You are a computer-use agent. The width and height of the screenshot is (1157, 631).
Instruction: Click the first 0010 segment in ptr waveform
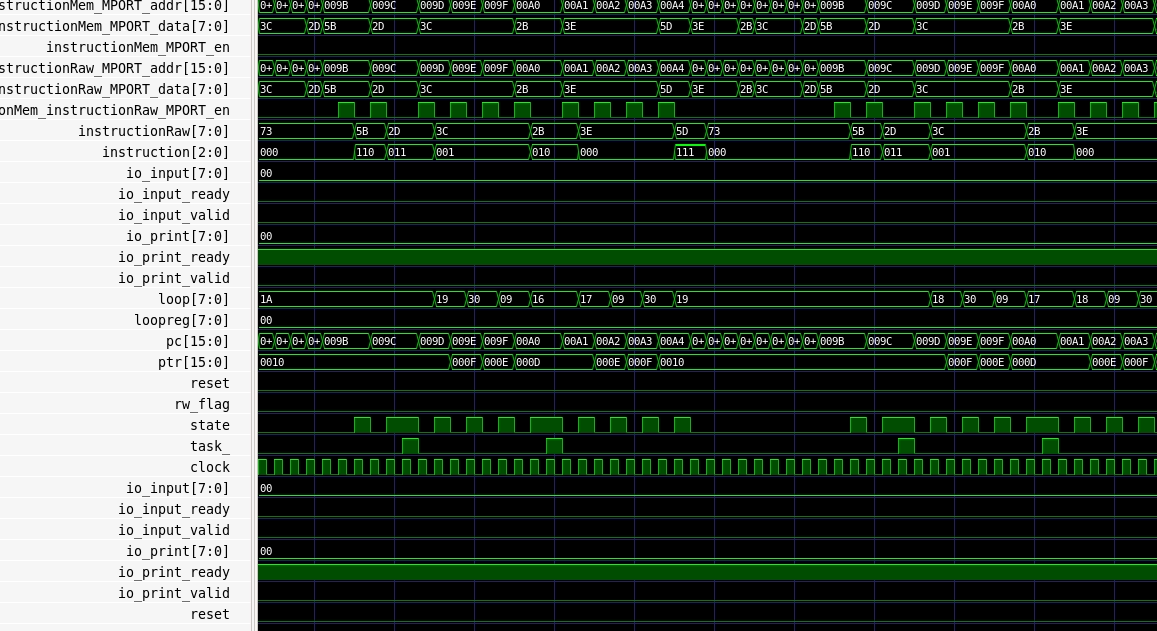(x=353, y=362)
